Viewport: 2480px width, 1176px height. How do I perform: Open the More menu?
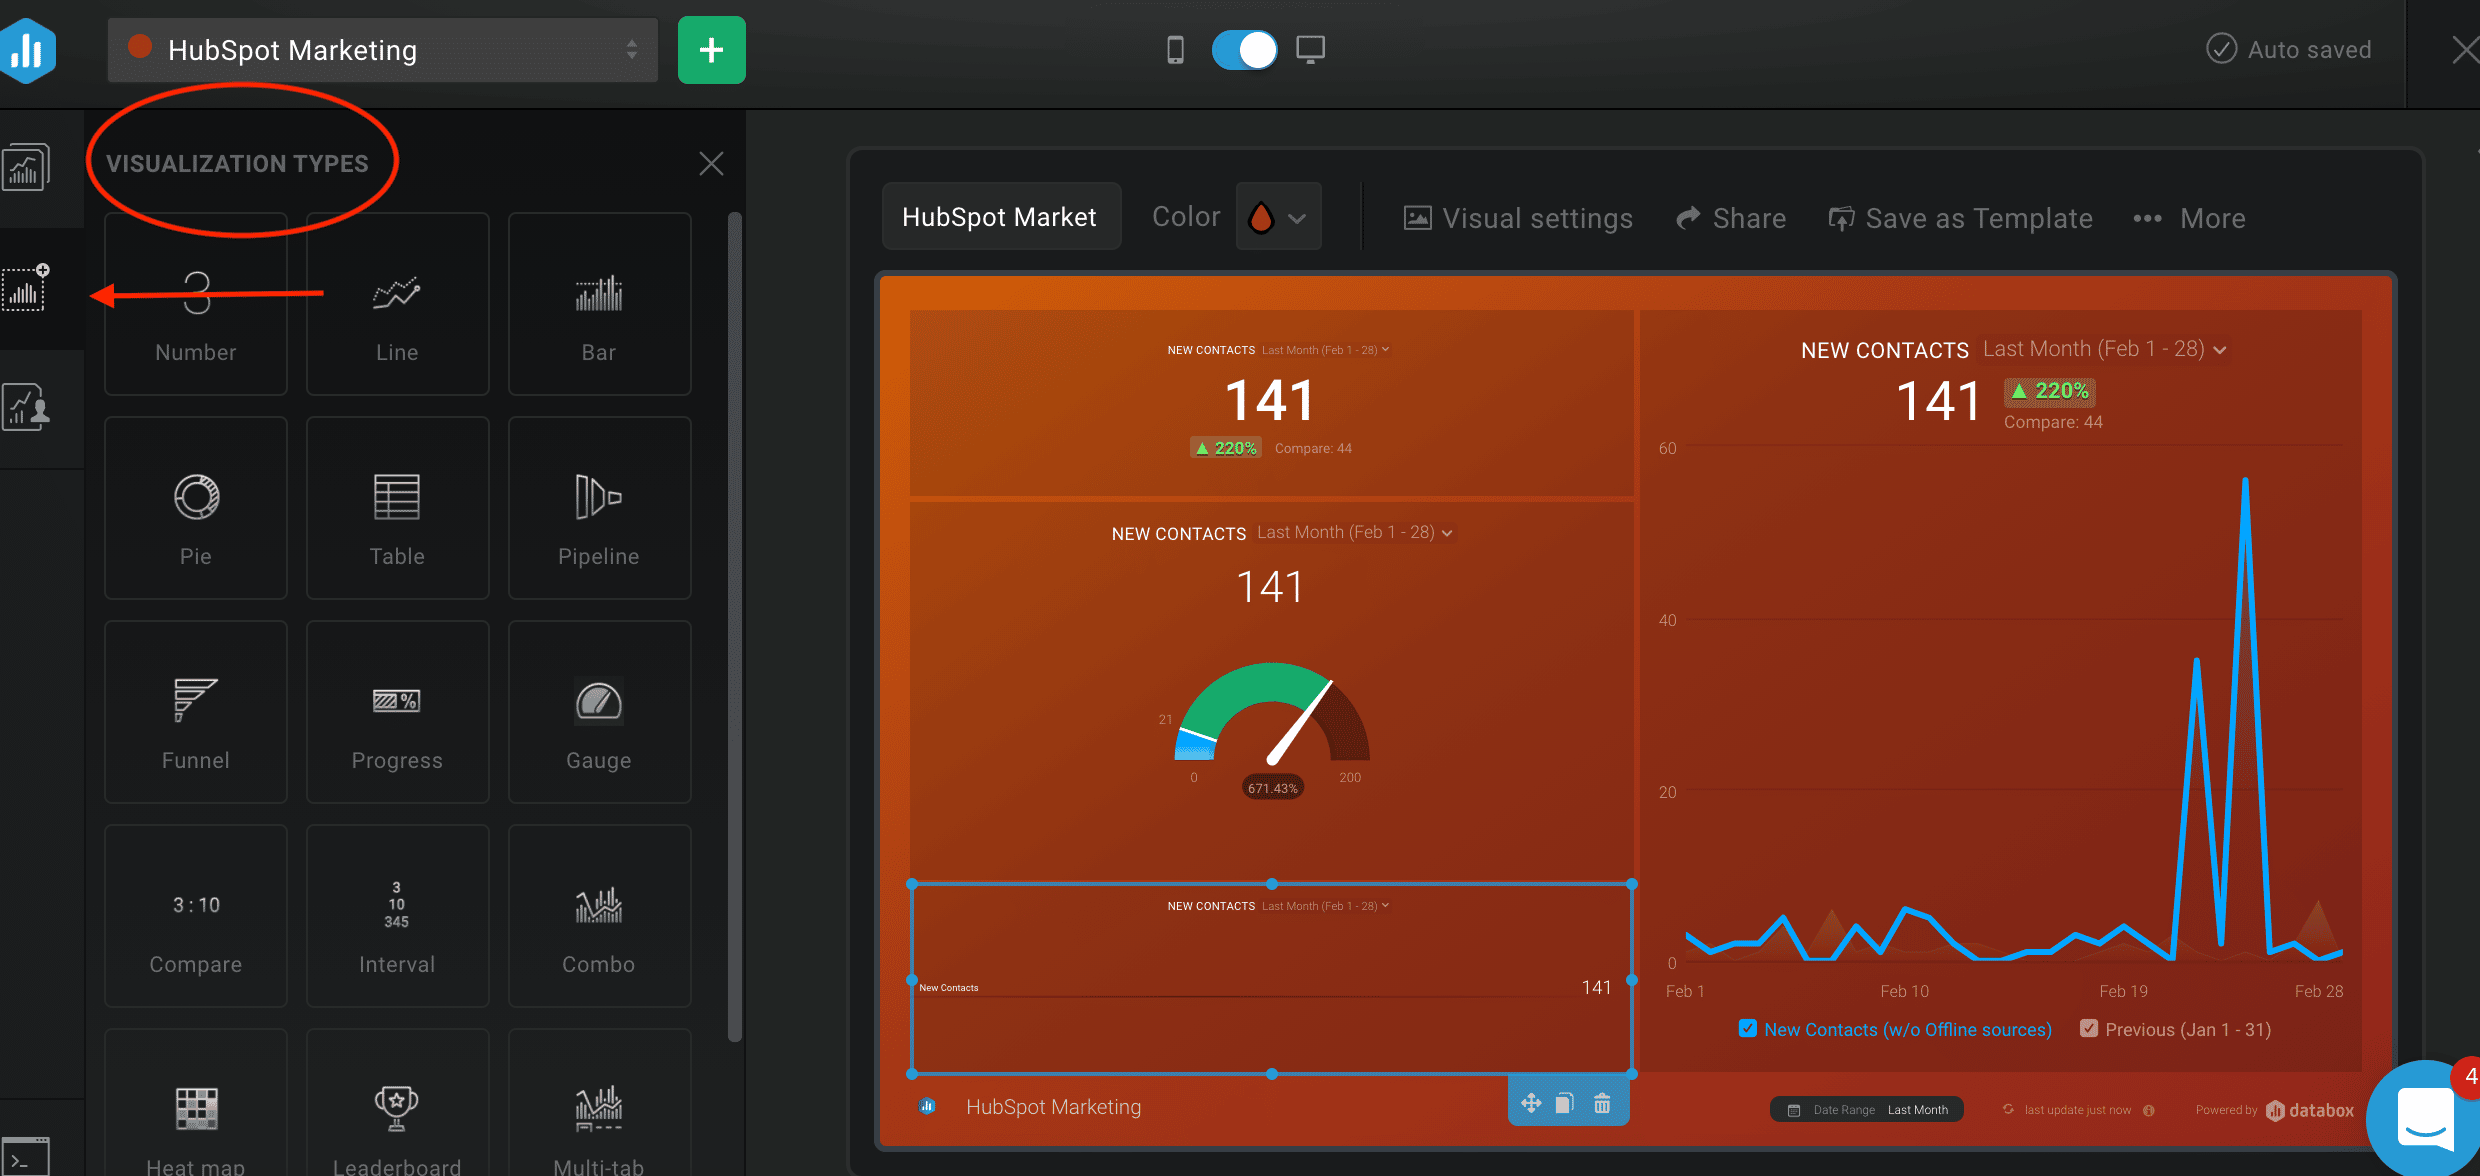[2189, 218]
